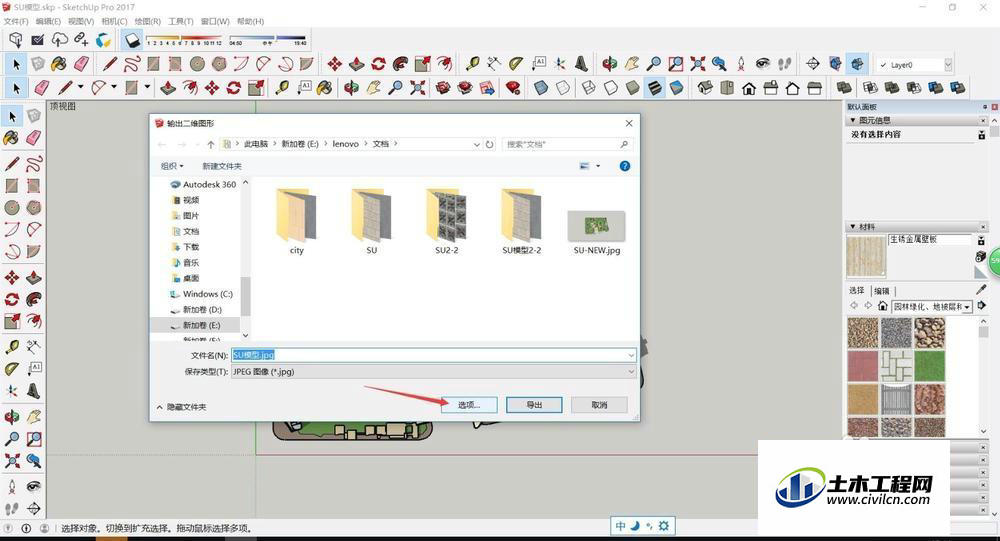The width and height of the screenshot is (1000, 541).
Task: Select the Union solid tool
Action: pyautogui.click(x=892, y=87)
